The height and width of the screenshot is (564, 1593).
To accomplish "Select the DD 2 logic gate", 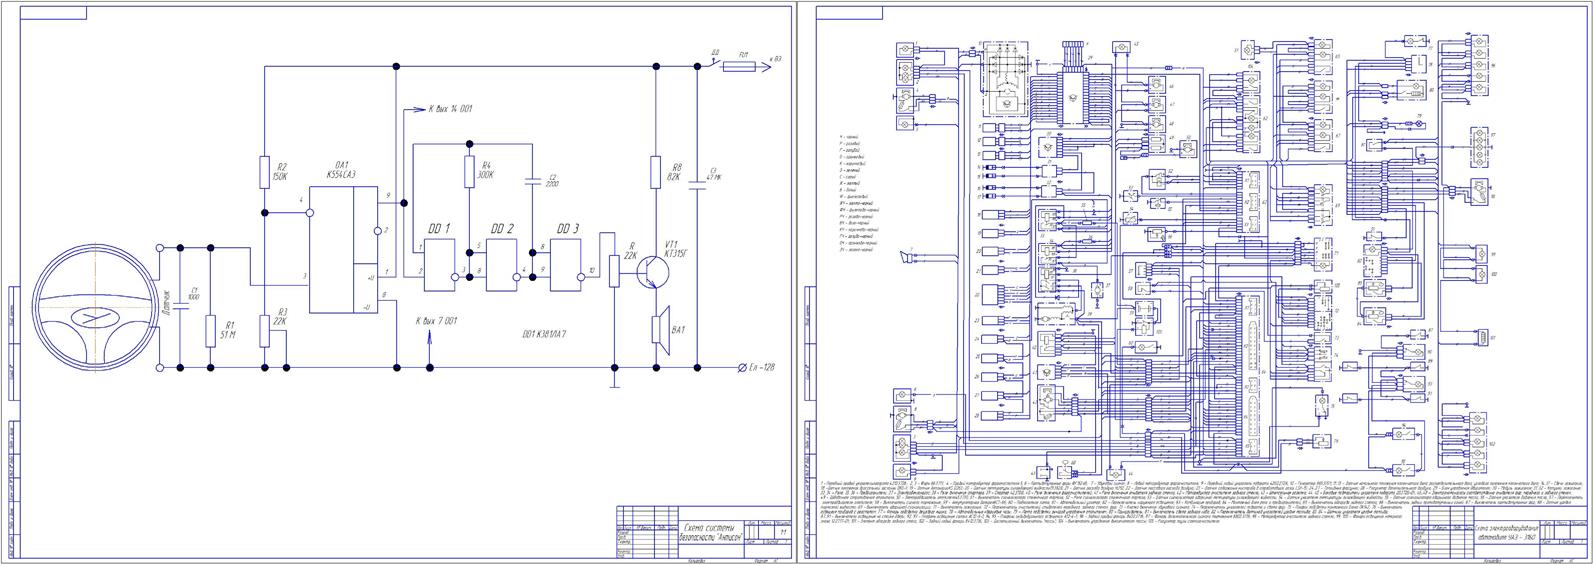I will tap(504, 264).
